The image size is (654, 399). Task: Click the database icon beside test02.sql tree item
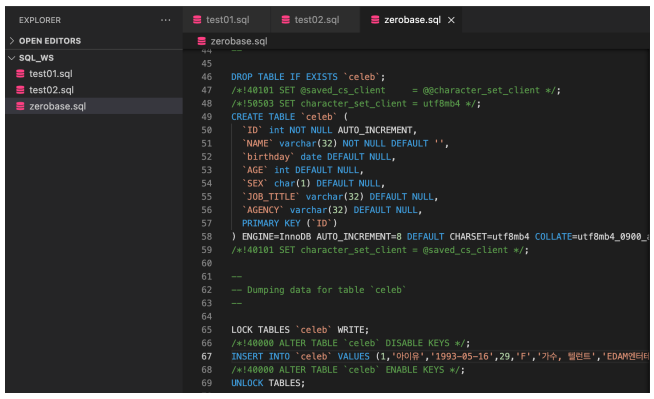(20, 90)
